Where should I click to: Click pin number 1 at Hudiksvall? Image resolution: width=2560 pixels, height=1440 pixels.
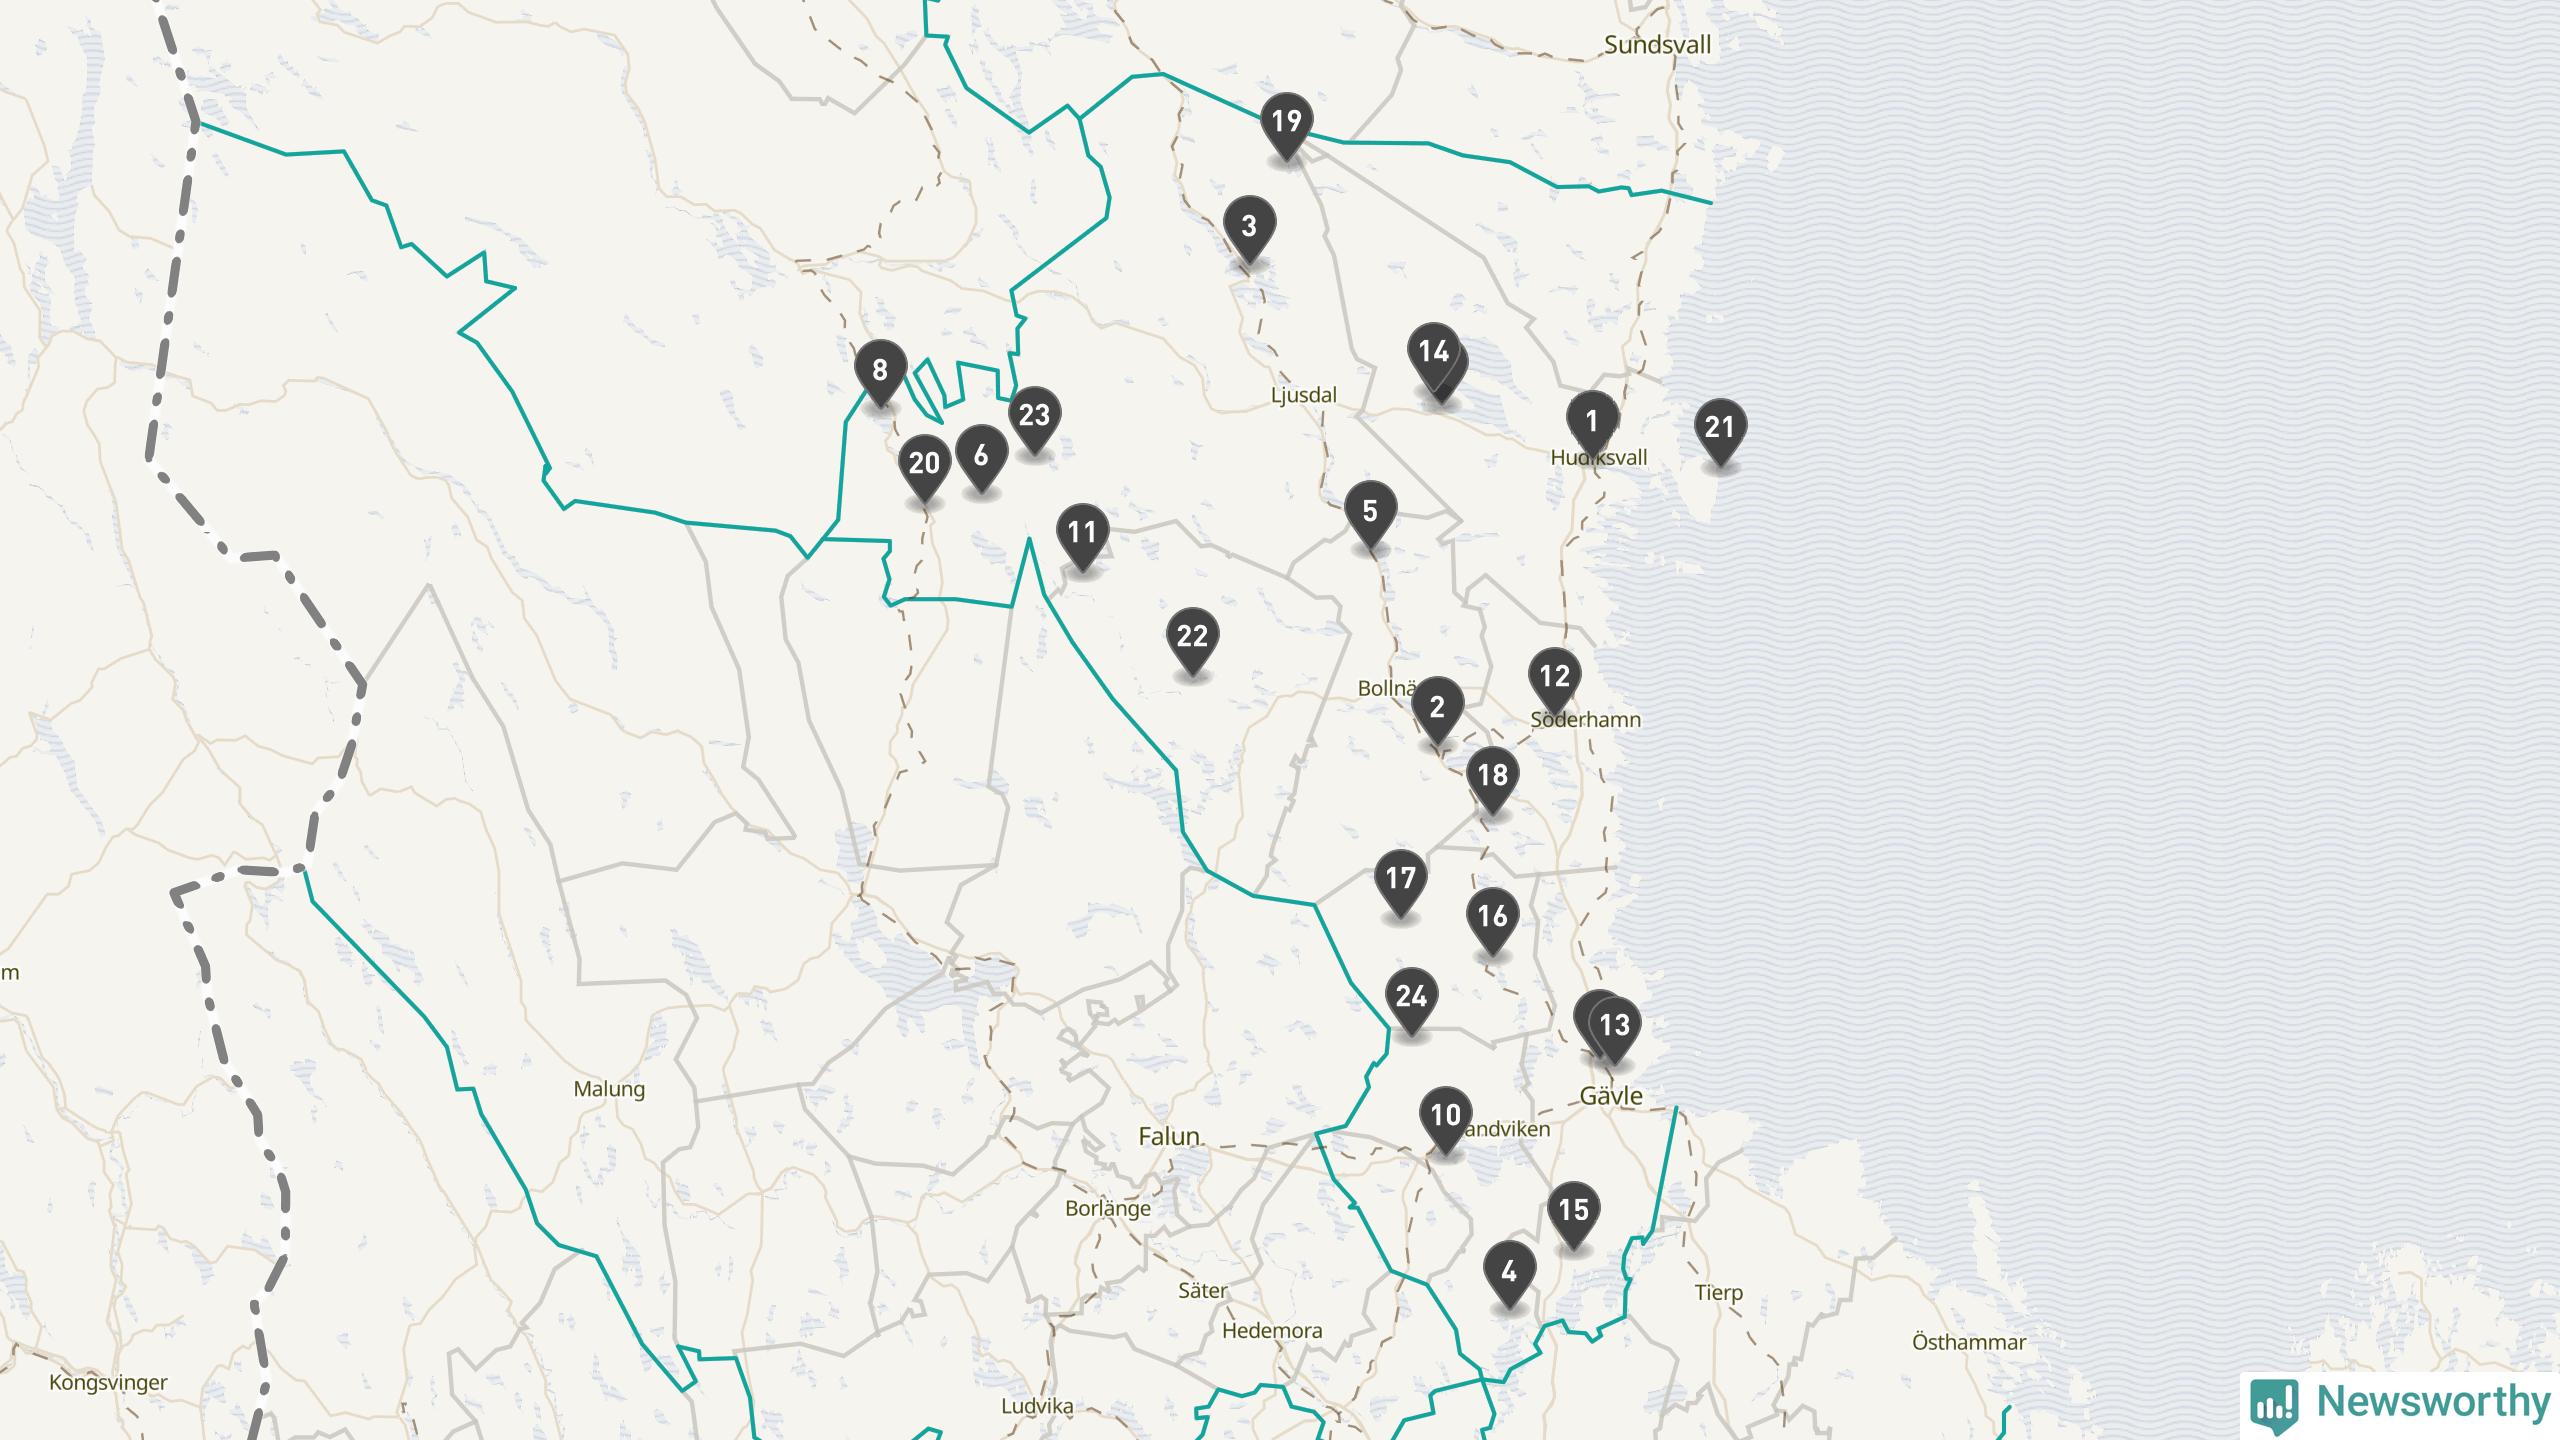pos(1592,425)
